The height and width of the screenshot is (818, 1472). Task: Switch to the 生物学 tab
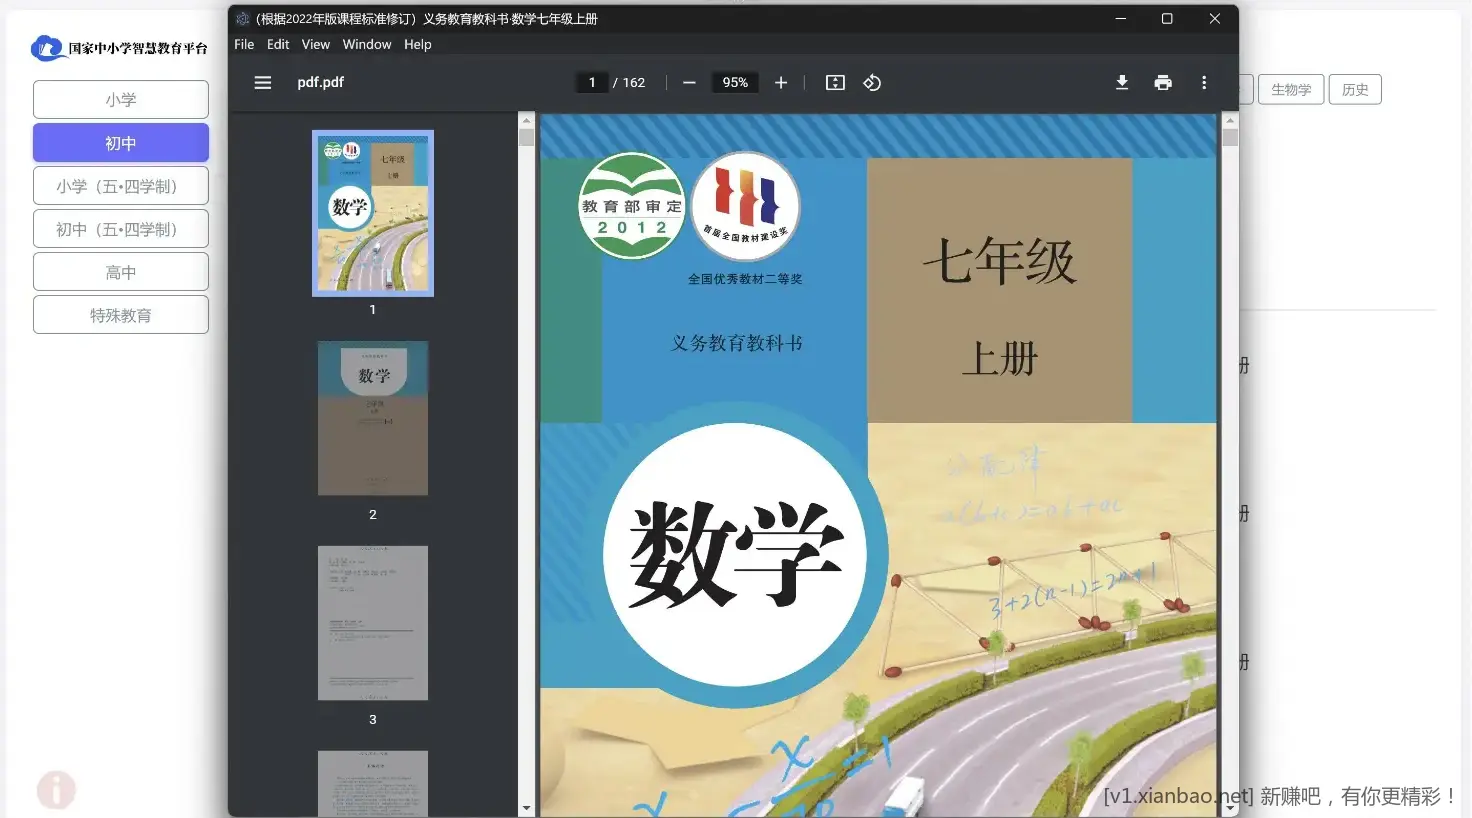click(x=1290, y=89)
